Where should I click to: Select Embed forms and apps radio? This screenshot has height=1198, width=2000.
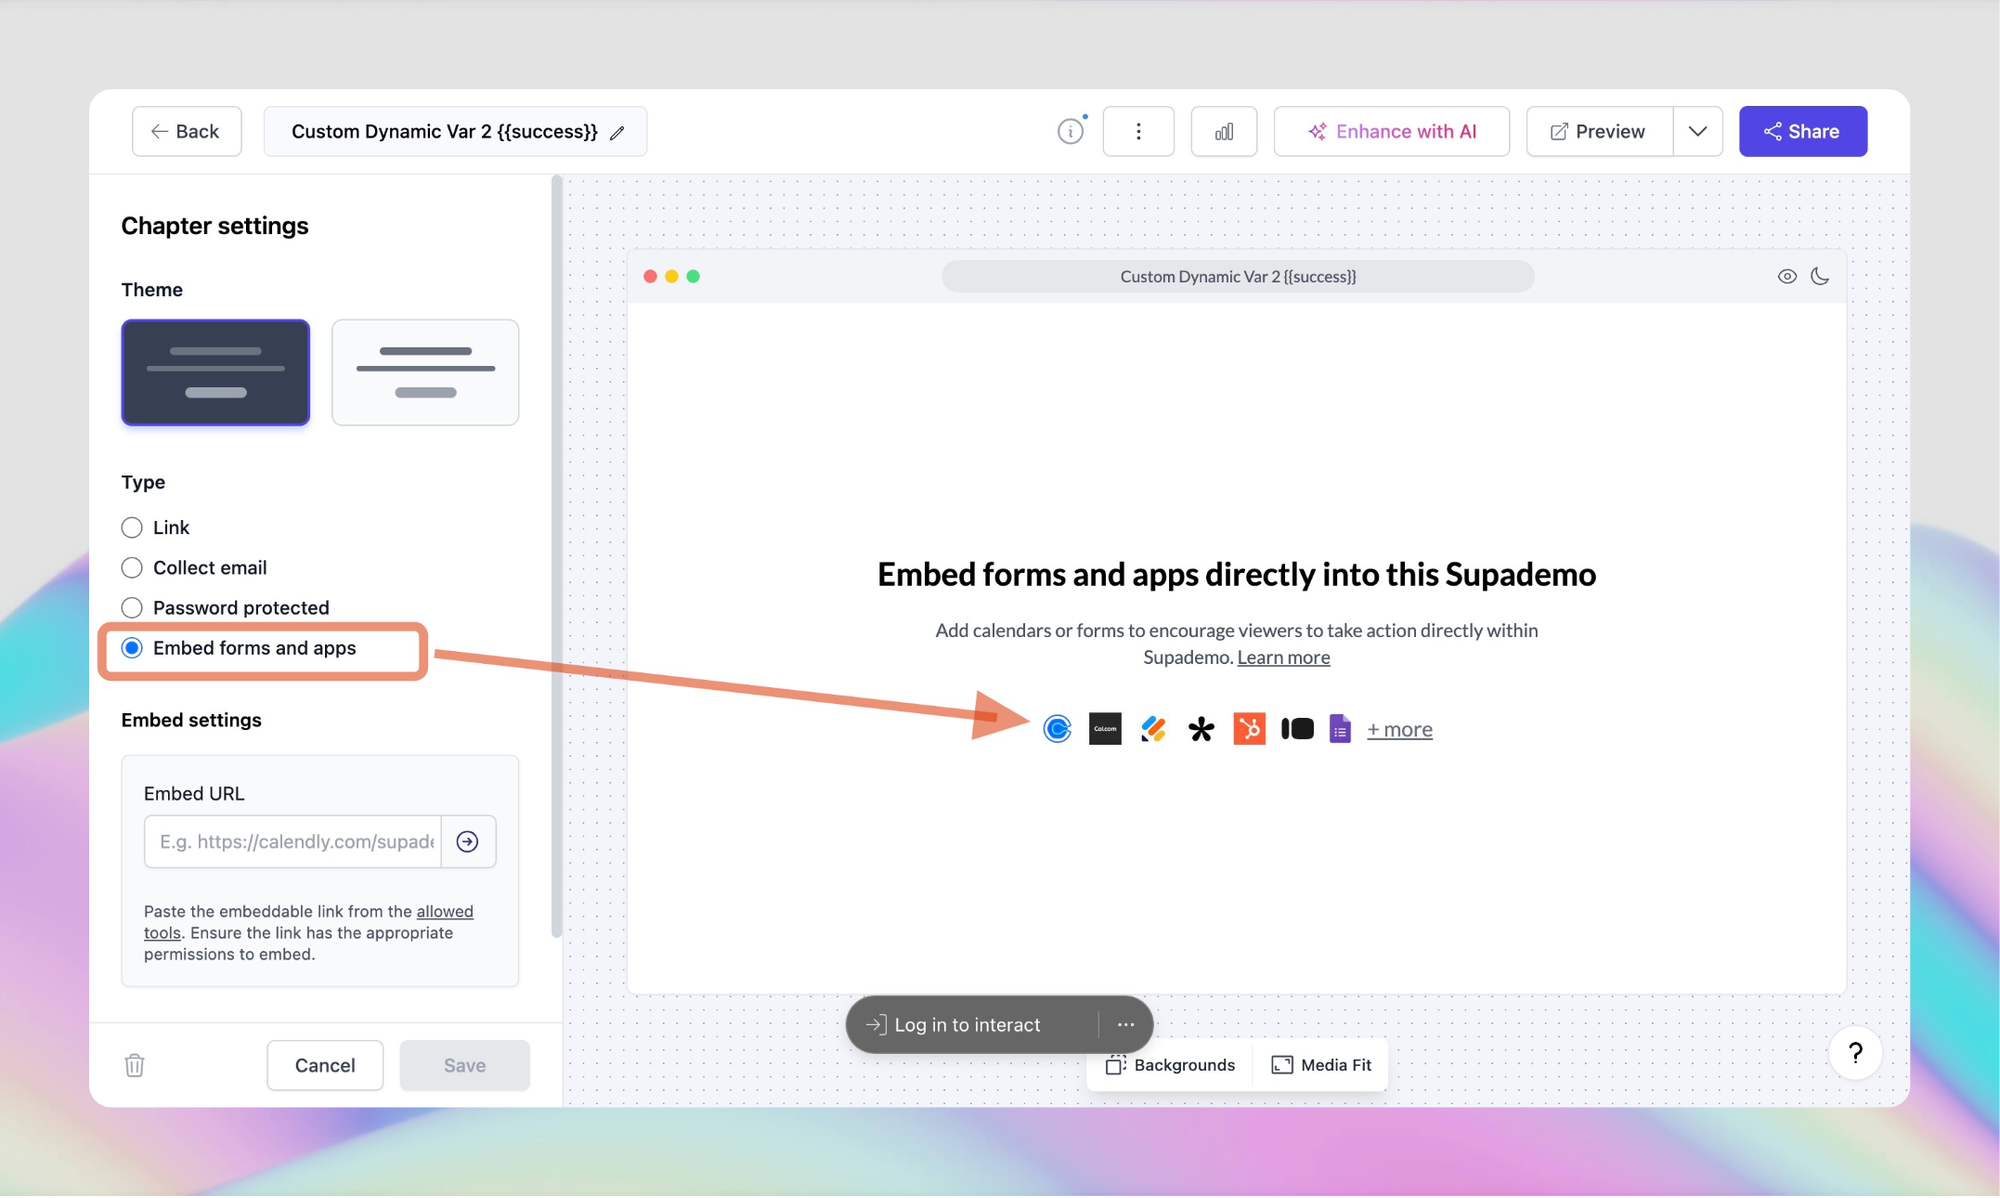[x=132, y=648]
